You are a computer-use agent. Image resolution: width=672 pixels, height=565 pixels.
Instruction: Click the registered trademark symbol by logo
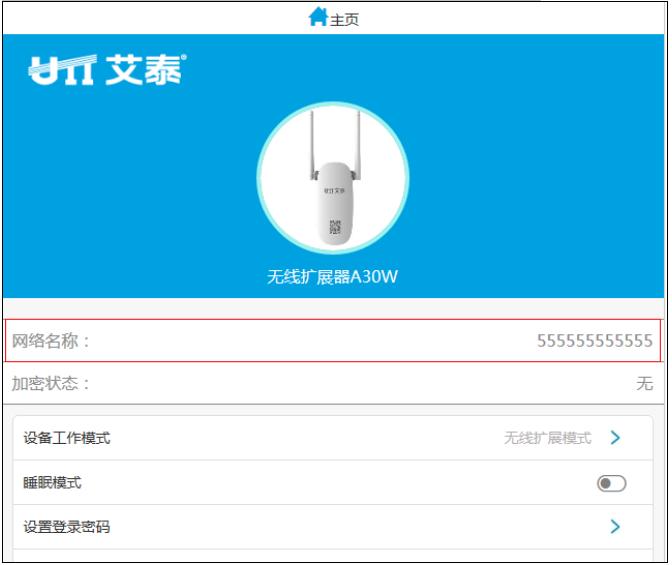click(x=184, y=57)
